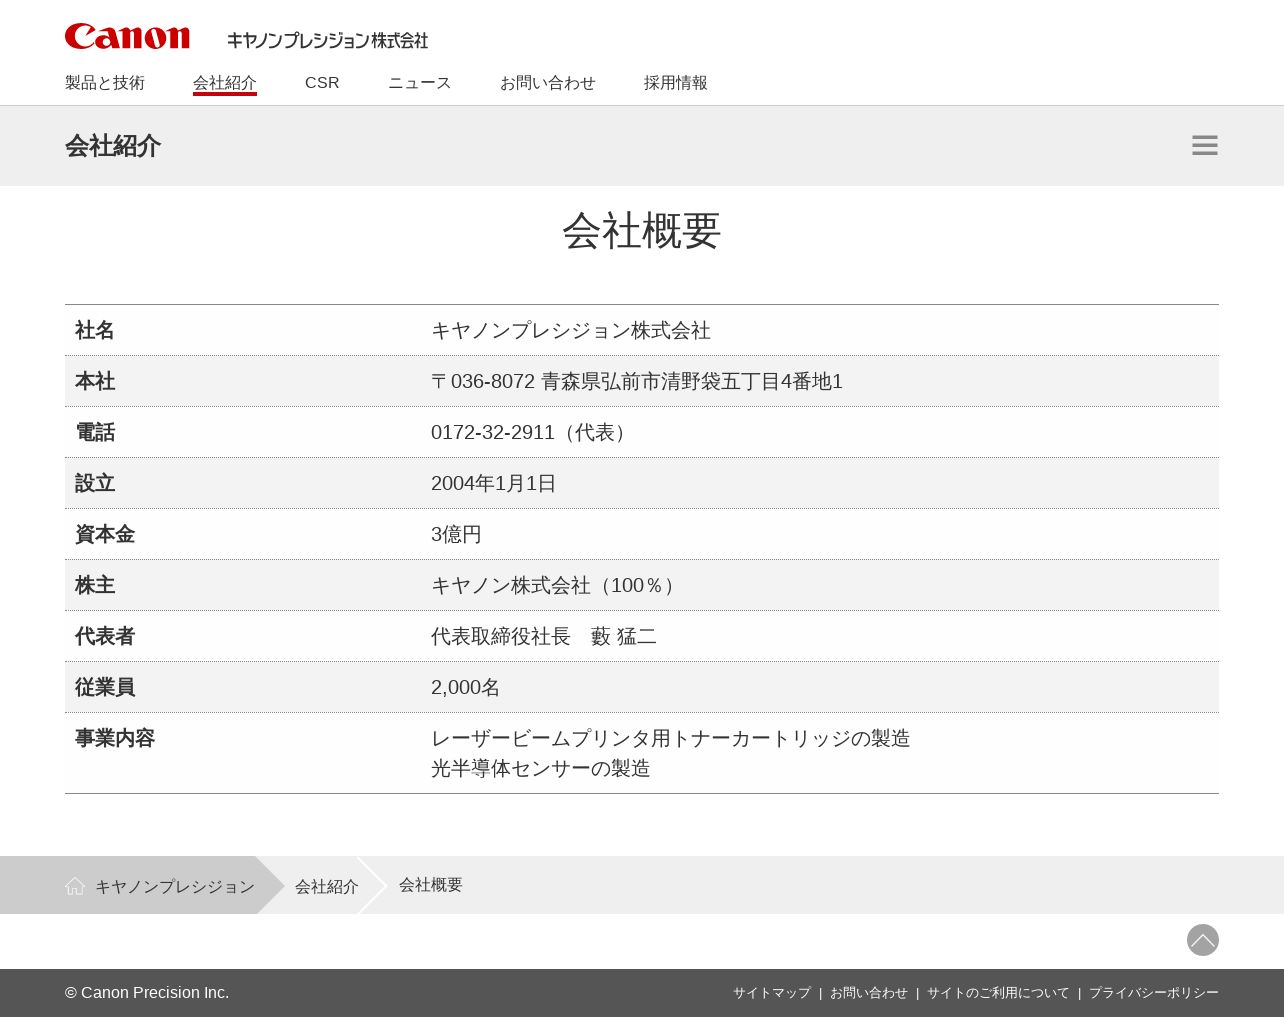Image resolution: width=1284 pixels, height=1017 pixels.
Task: Open the CSR nav item
Action: pos(322,83)
